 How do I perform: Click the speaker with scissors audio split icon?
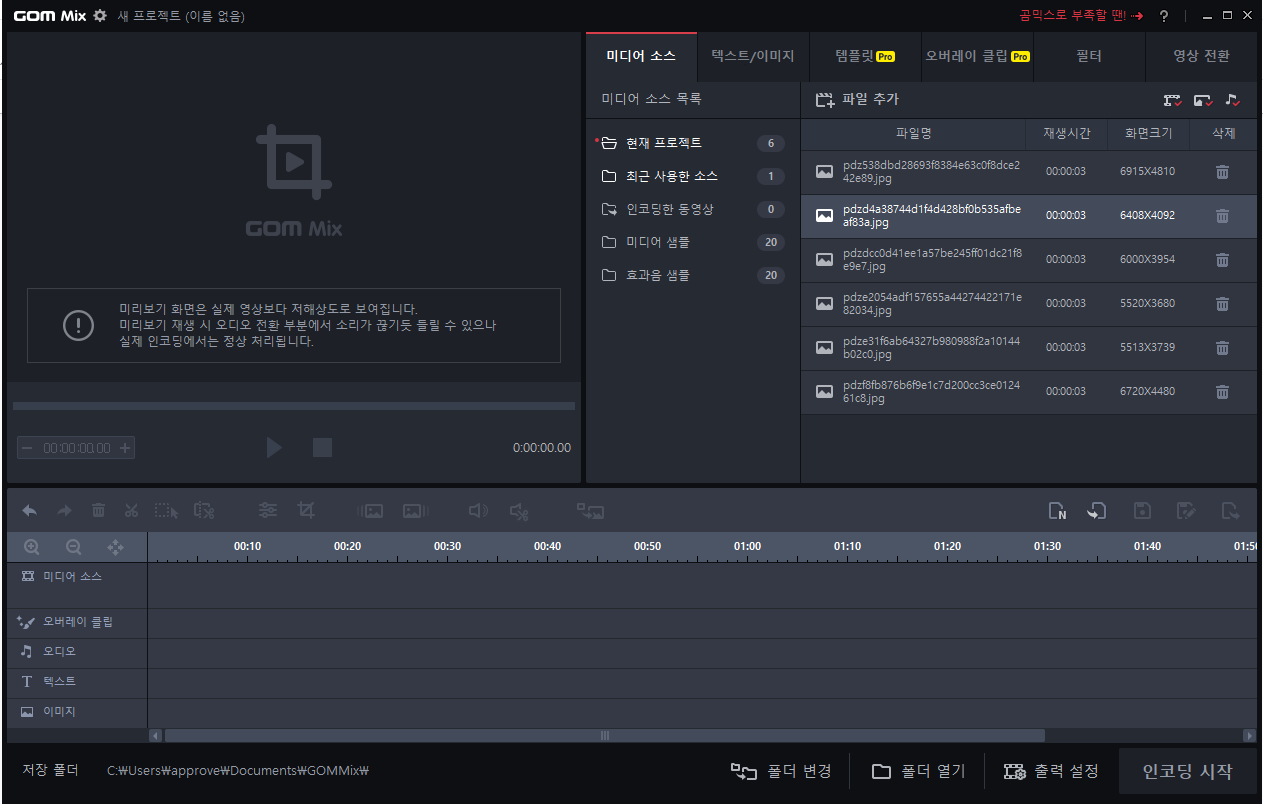519,511
